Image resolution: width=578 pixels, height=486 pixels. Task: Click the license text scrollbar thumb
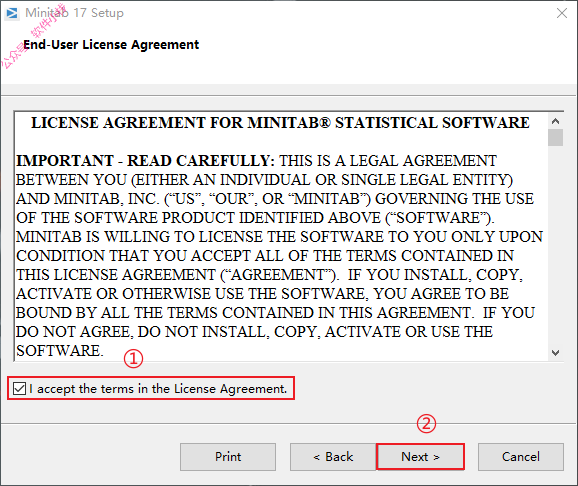click(555, 138)
